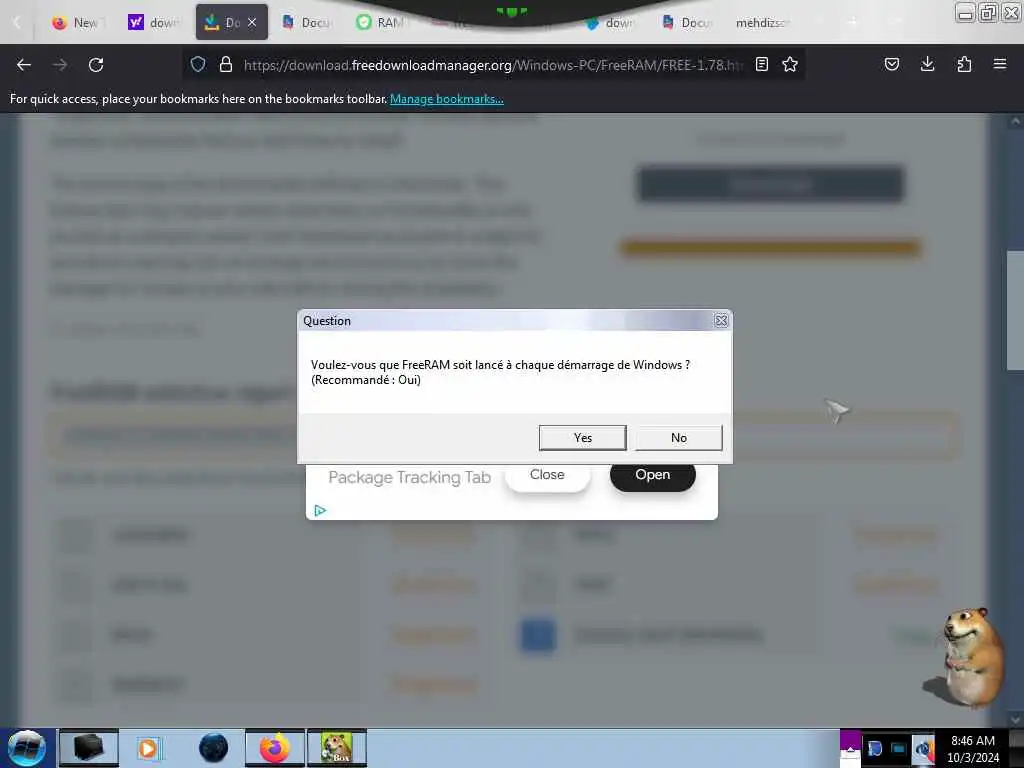Toggle reader view icon in address bar
Image resolution: width=1024 pixels, height=768 pixels.
click(x=761, y=64)
